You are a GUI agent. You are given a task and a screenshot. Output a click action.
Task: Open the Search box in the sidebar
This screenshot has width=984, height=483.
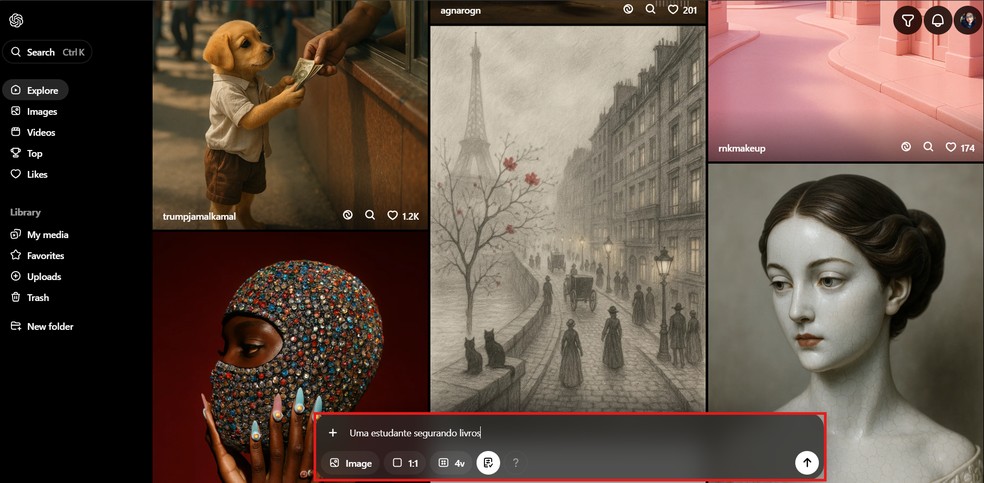47,52
